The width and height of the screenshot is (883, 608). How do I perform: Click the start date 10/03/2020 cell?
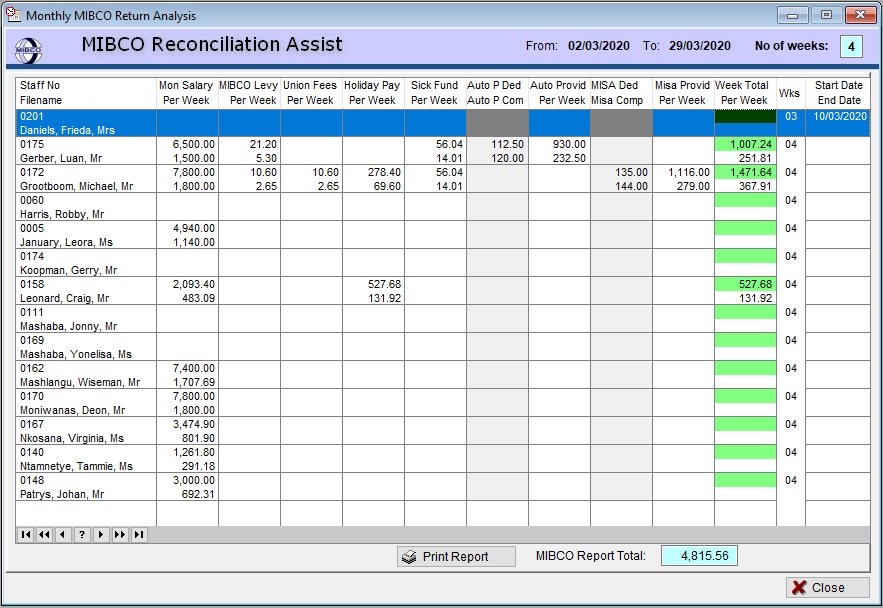(840, 116)
